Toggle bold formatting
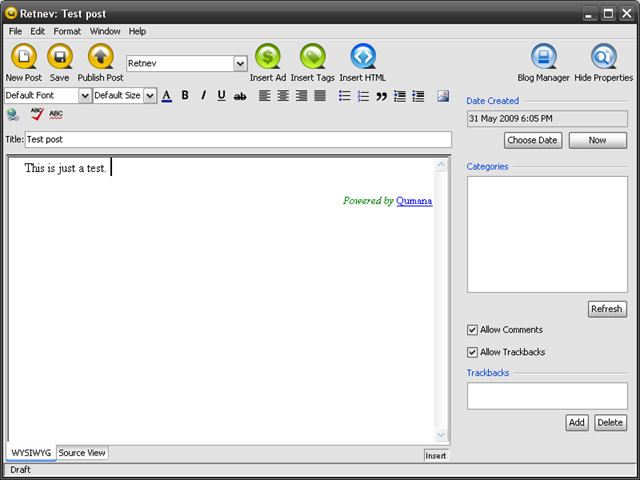640x480 pixels. pos(185,96)
